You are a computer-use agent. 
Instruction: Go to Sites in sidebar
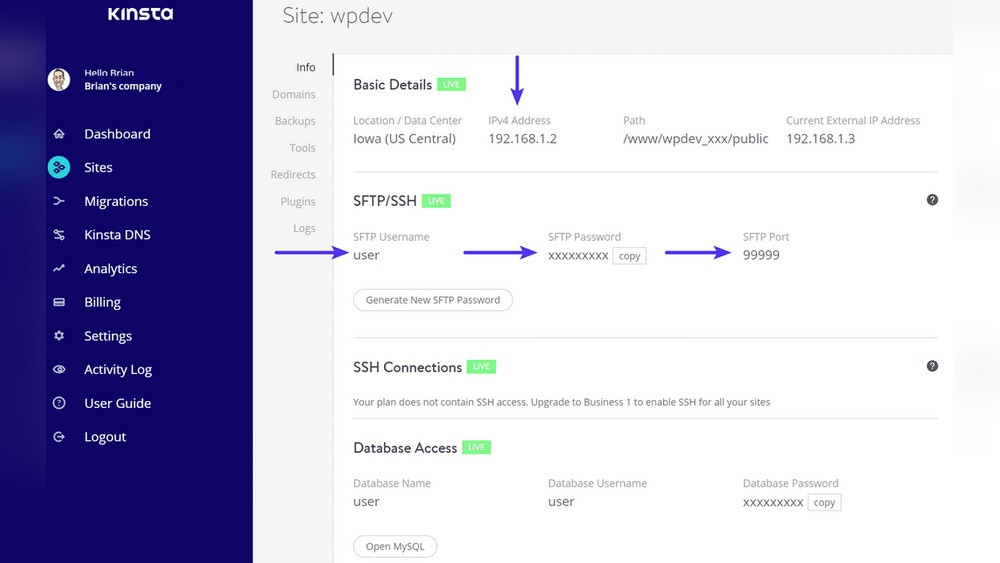coord(98,167)
